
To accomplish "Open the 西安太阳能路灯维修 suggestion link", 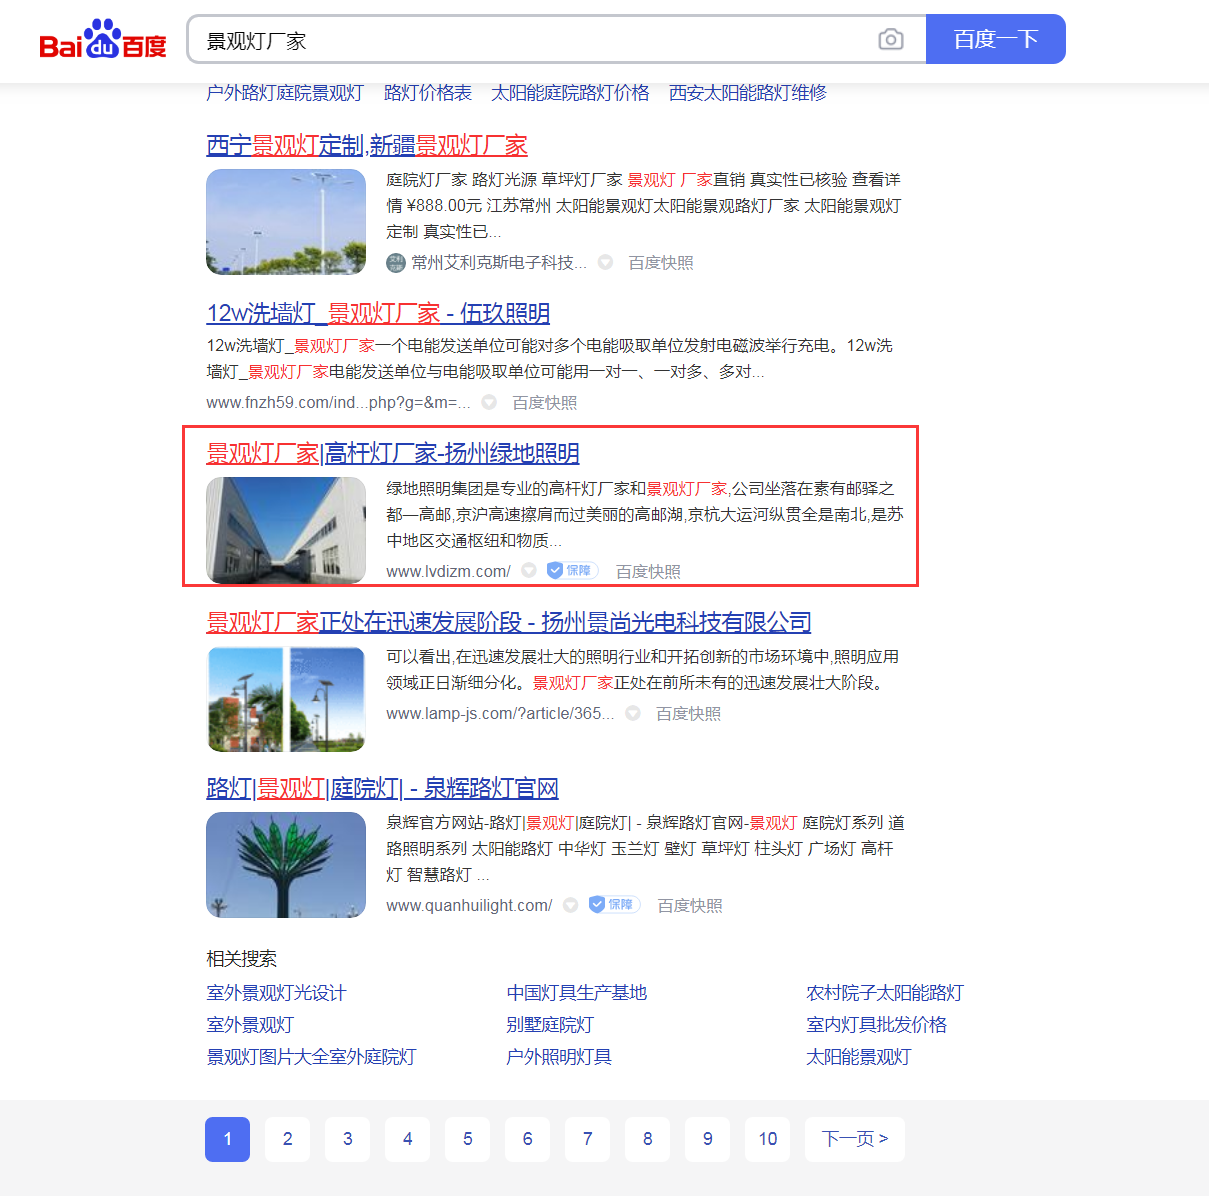I will click(x=748, y=93).
